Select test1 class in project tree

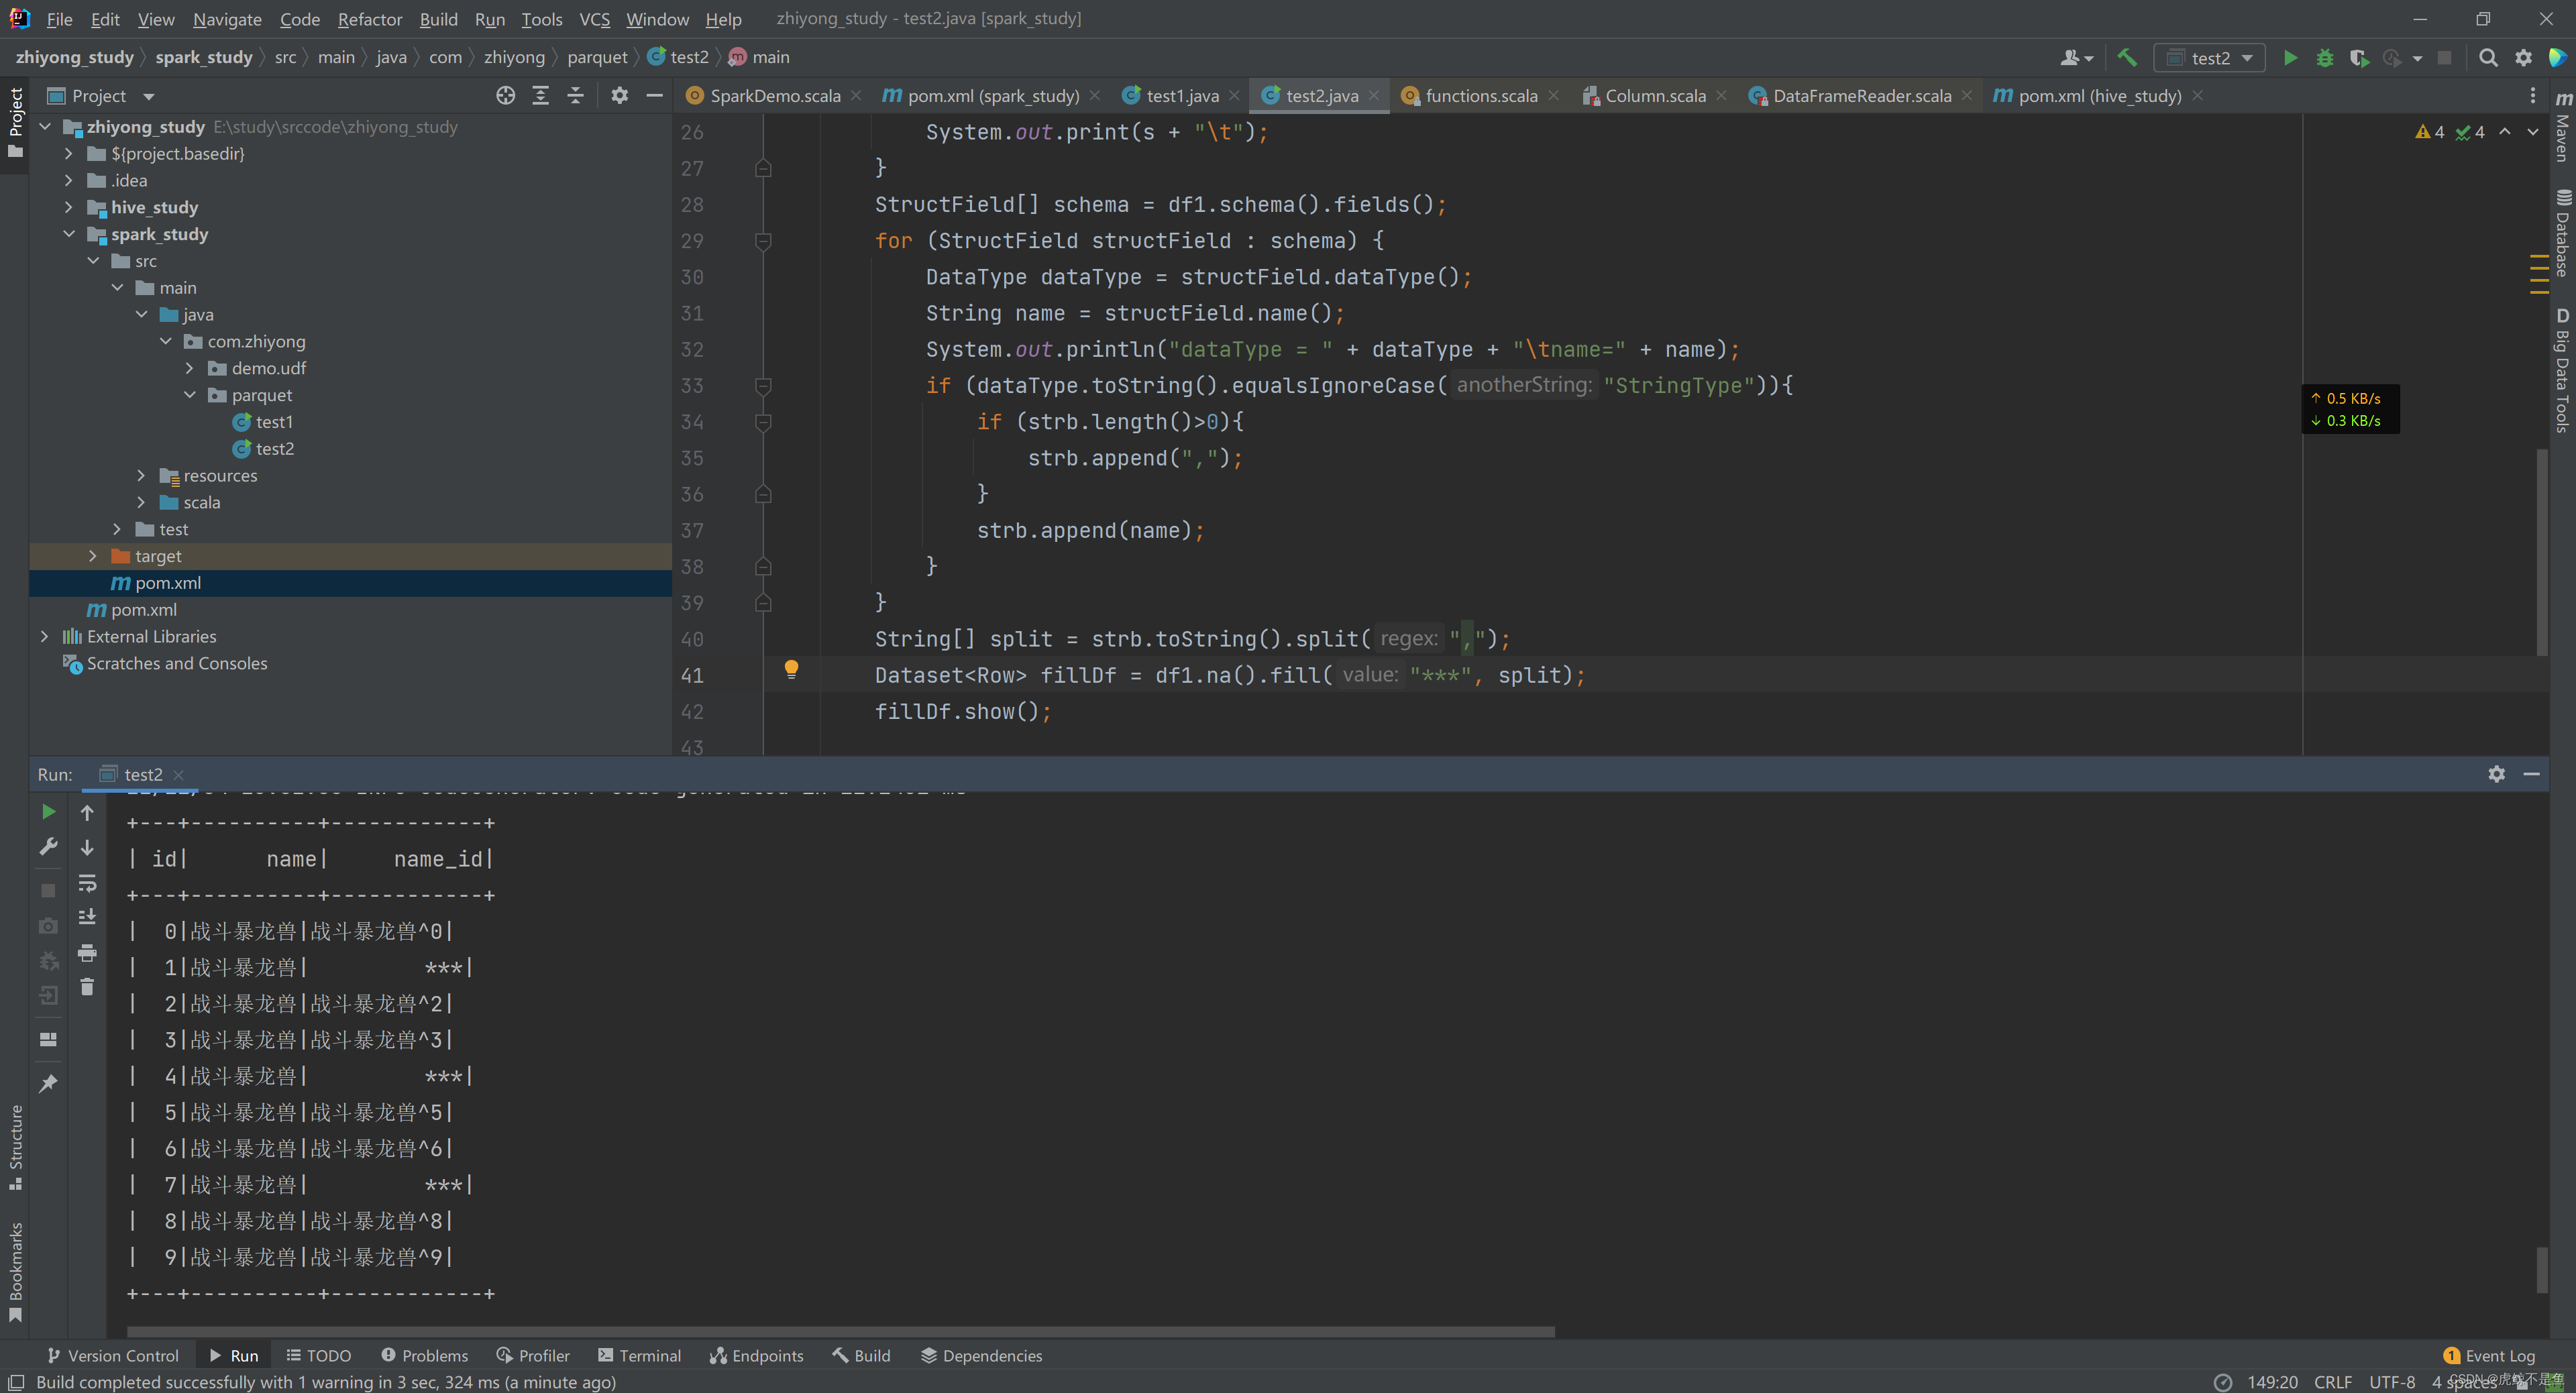coord(274,422)
